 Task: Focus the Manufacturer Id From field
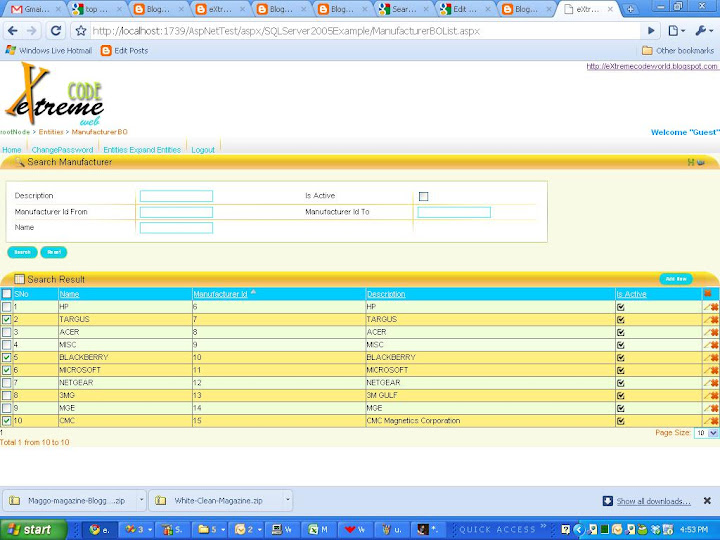(x=176, y=212)
